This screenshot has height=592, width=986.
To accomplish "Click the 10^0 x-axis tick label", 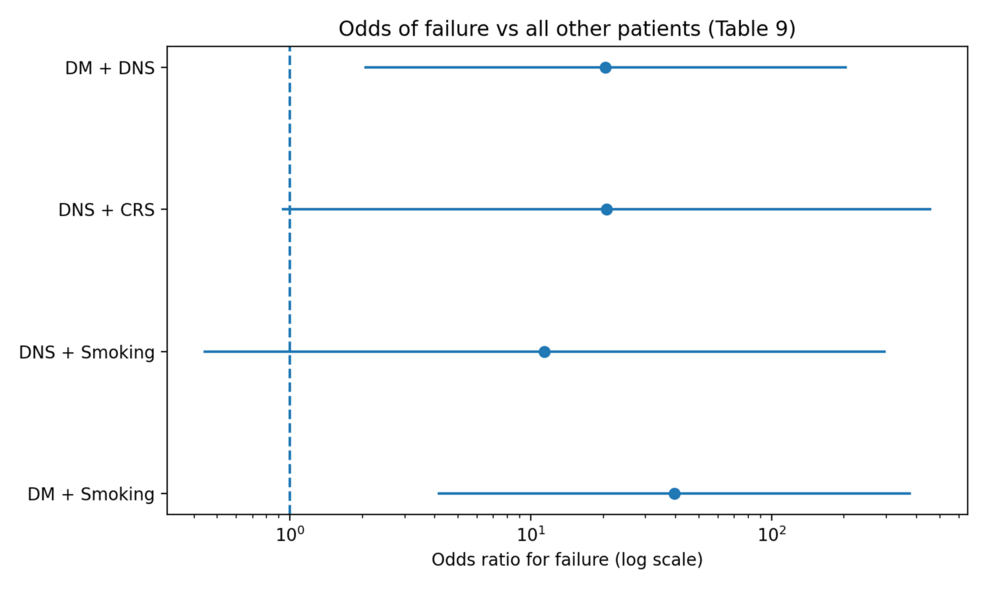I will tap(290, 532).
